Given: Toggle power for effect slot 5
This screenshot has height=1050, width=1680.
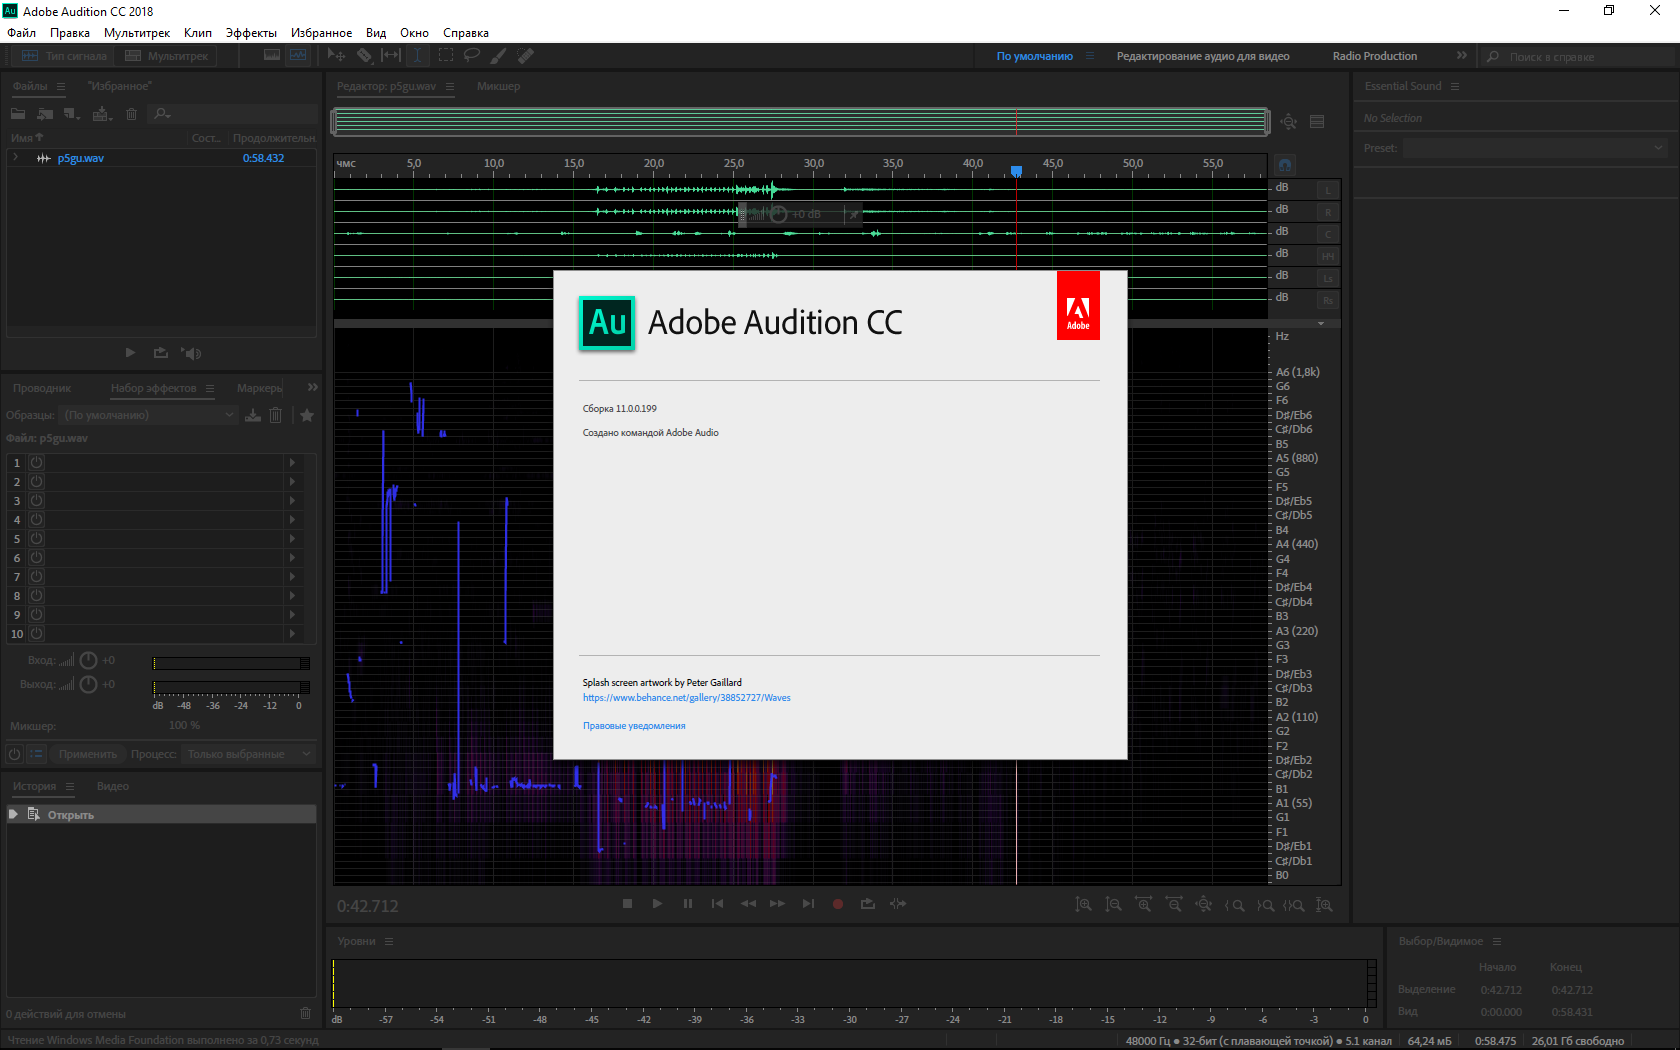Looking at the screenshot, I should 37,538.
